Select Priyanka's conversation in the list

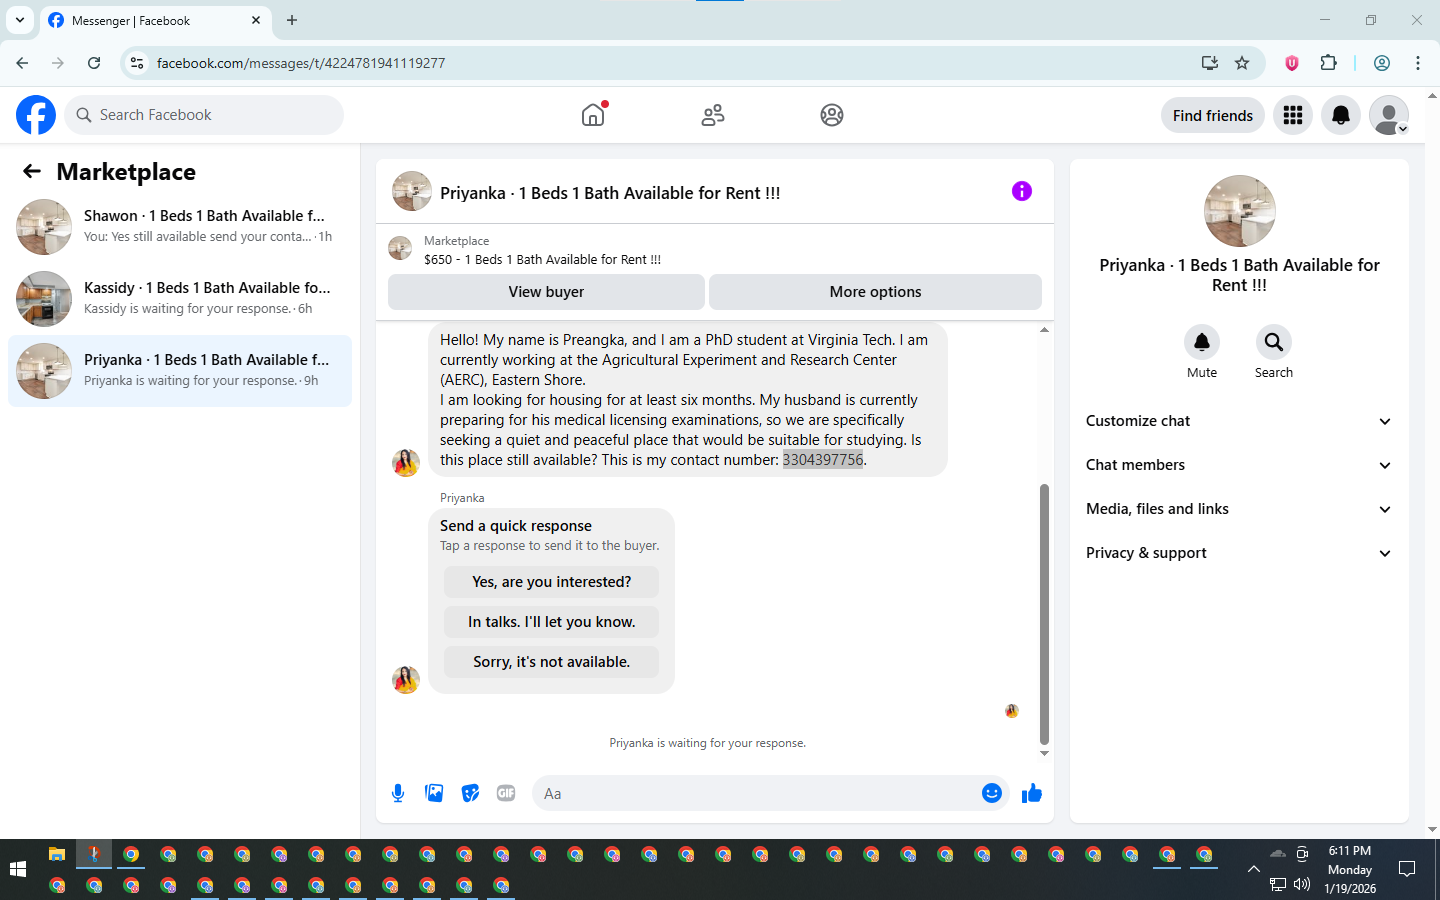[180, 371]
